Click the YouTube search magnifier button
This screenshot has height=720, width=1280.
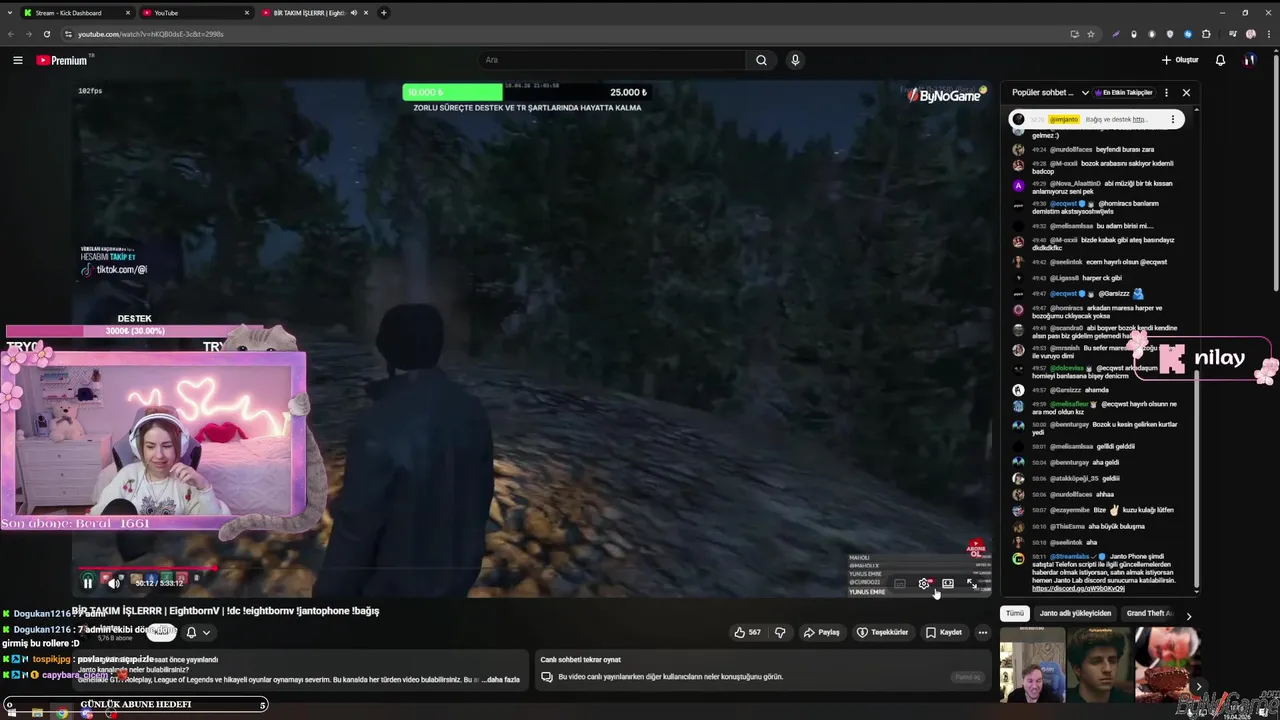[x=761, y=60]
